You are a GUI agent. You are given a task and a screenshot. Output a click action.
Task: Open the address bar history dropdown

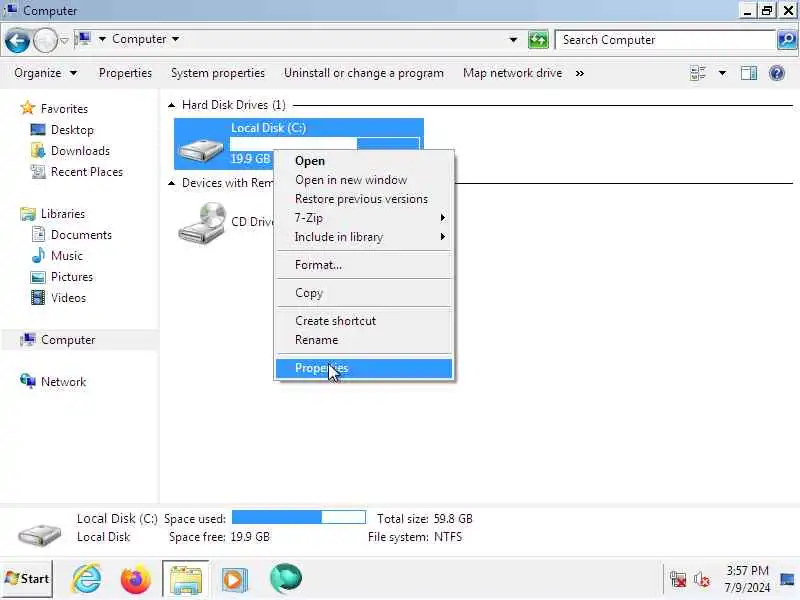point(513,40)
